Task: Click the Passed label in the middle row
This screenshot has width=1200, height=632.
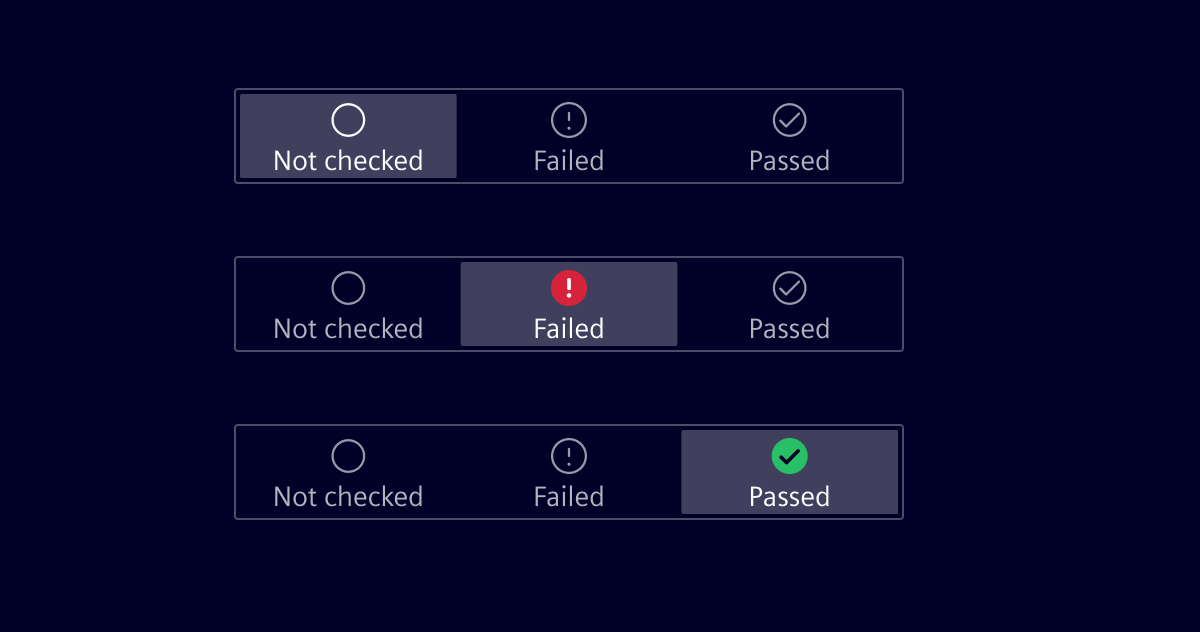Action: 789,329
